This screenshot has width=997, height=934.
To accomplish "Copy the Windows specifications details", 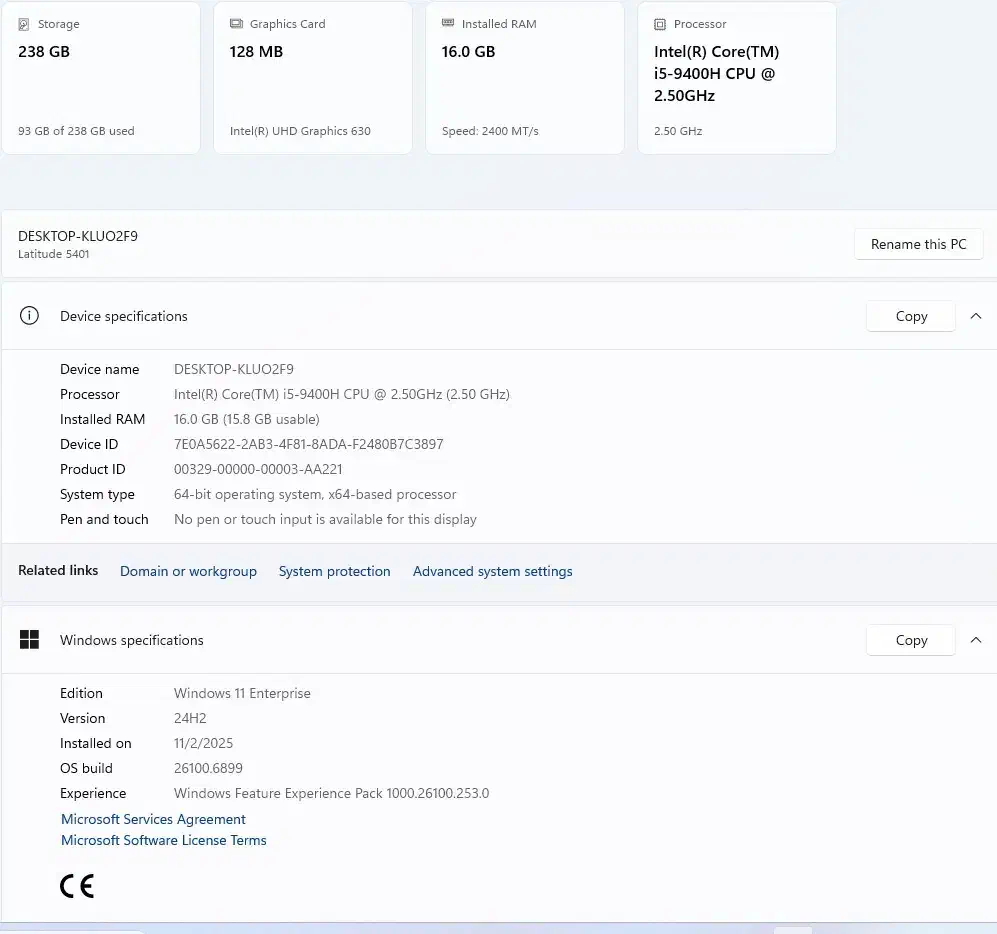I will pyautogui.click(x=911, y=640).
